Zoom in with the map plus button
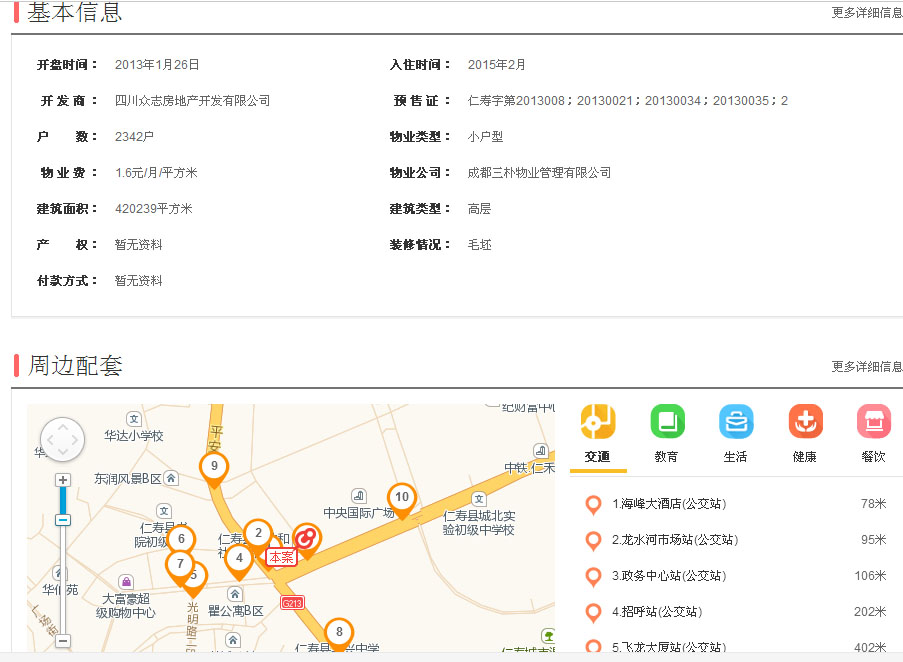Screen dimensions: 903x662 point(63,480)
